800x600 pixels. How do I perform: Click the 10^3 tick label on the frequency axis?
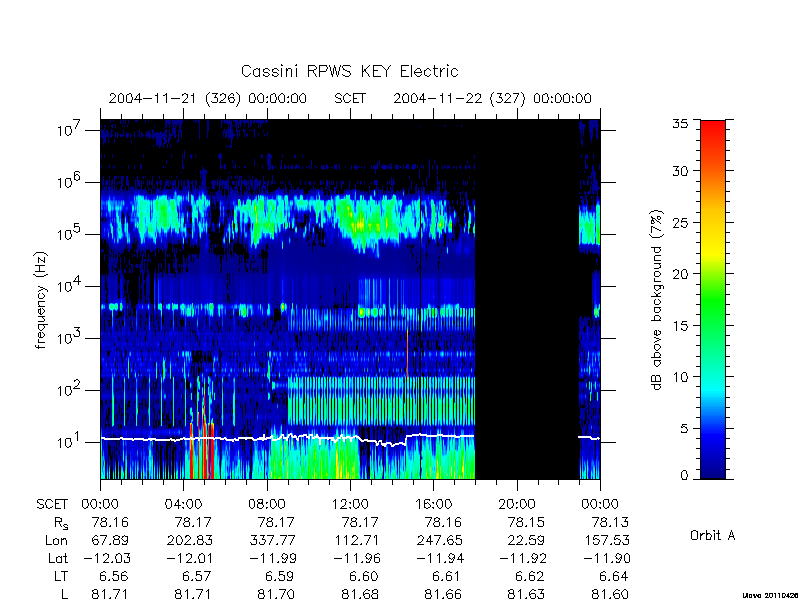70,338
